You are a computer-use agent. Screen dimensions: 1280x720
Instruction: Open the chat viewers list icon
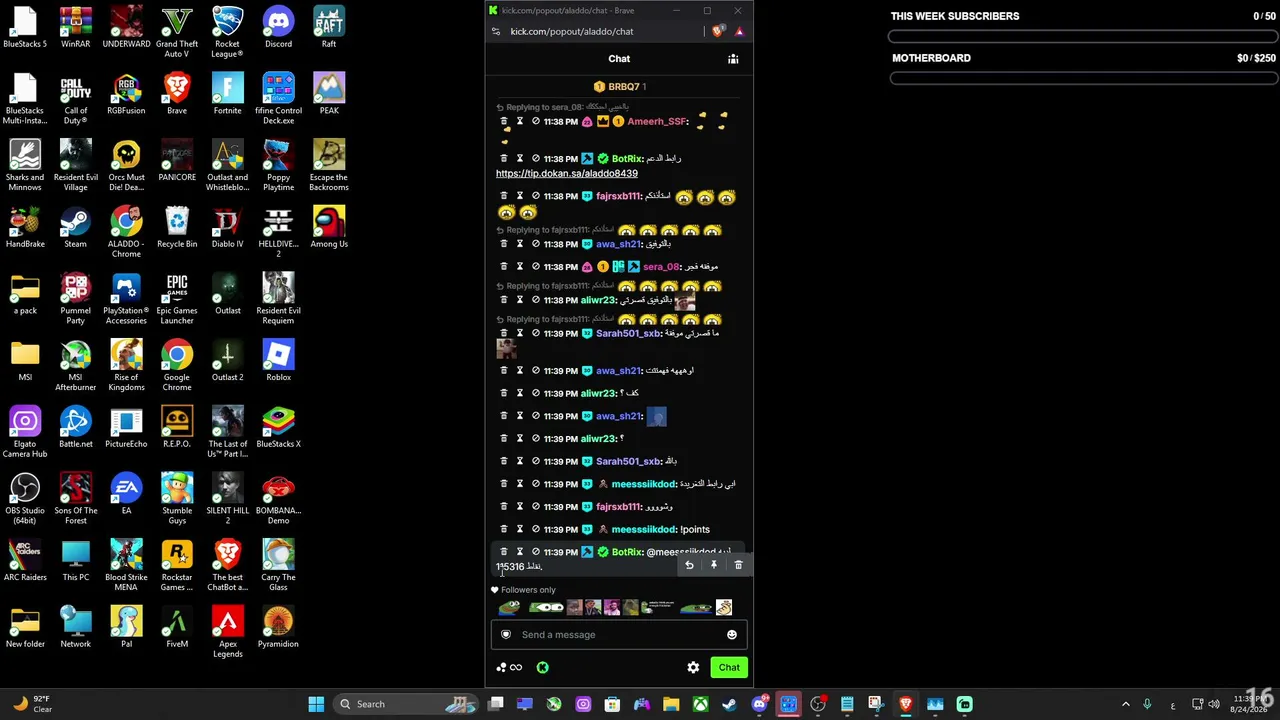(733, 59)
